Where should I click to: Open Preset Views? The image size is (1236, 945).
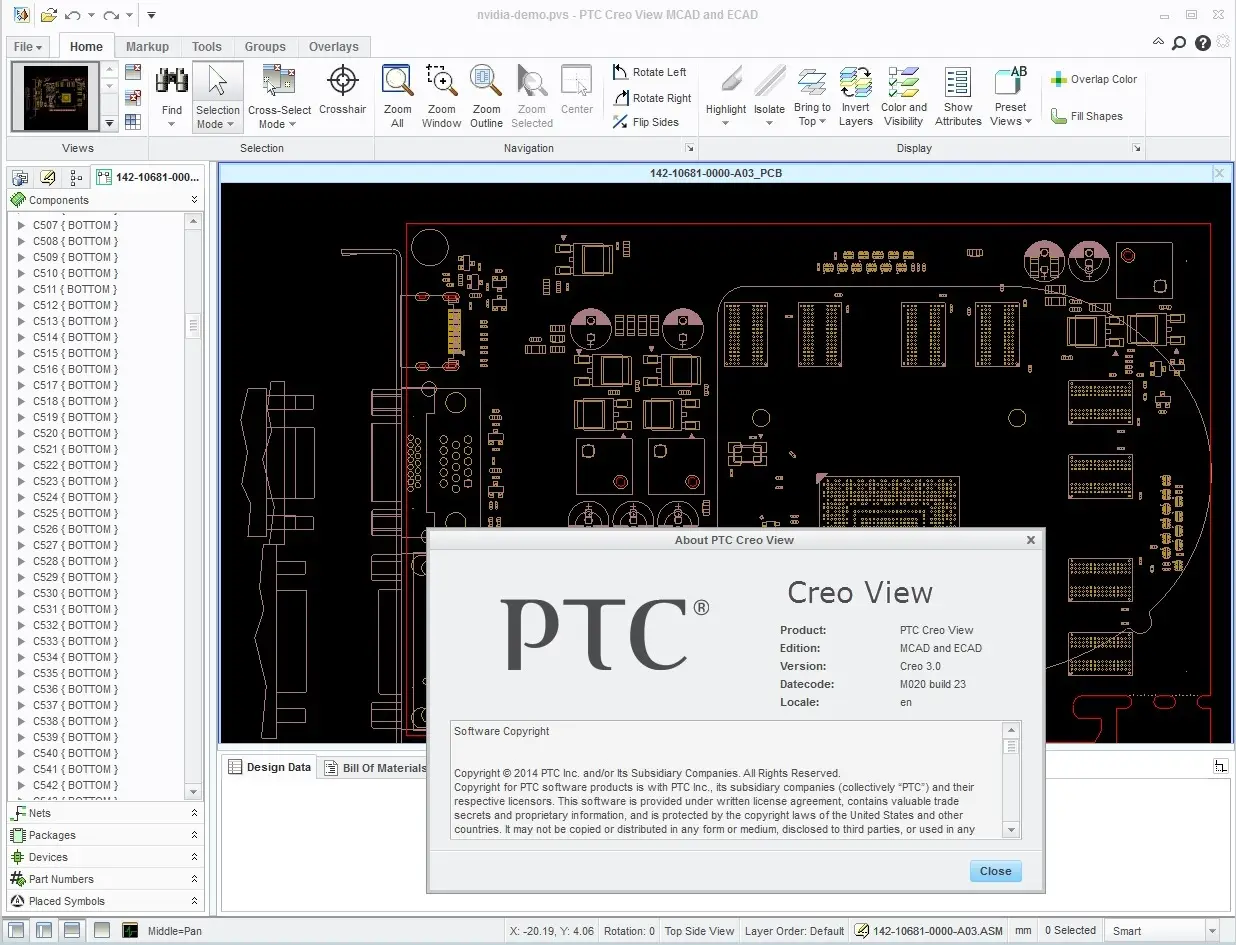[x=1010, y=96]
